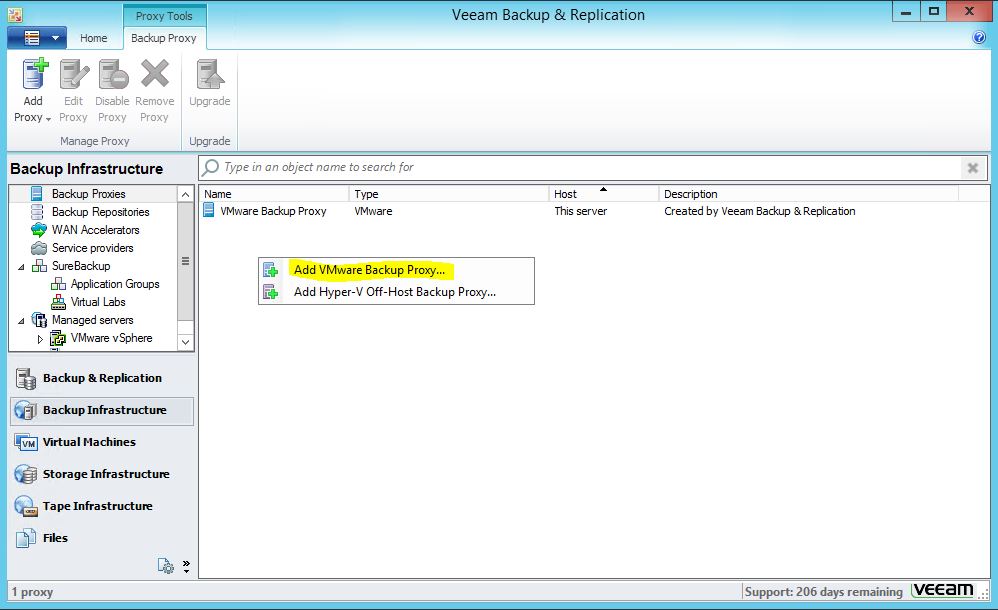Click the Virtual Machines VM icon

tap(26, 443)
